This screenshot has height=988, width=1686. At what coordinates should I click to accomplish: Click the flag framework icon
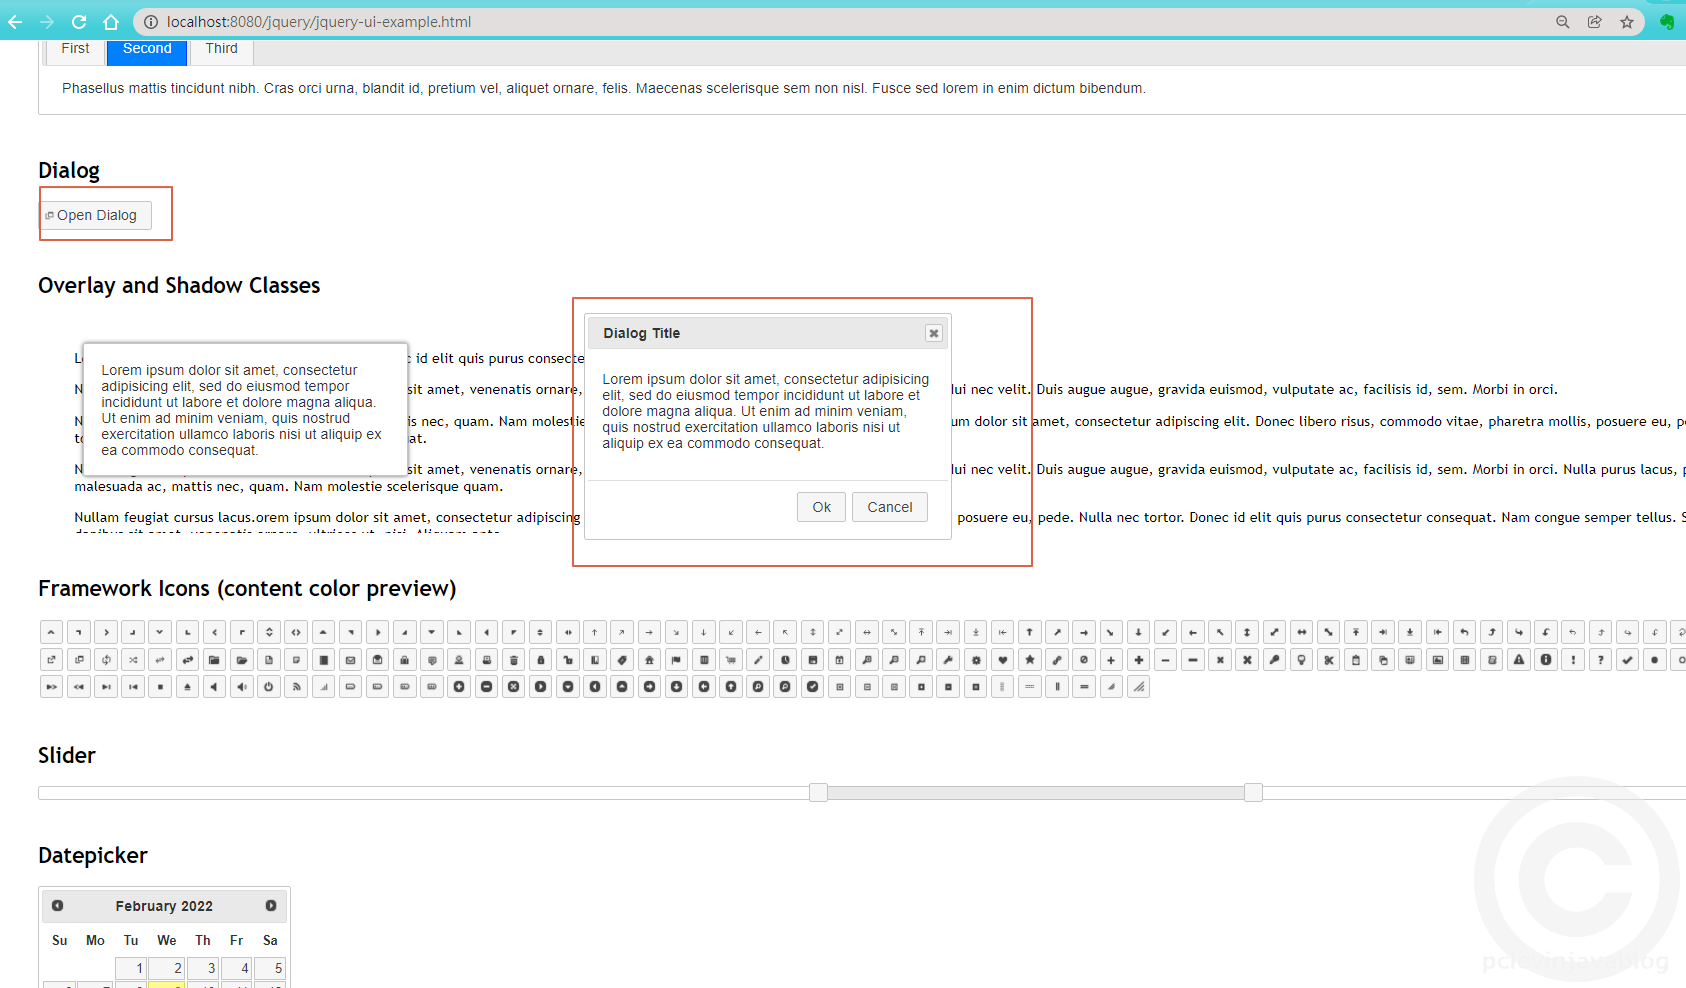676,660
